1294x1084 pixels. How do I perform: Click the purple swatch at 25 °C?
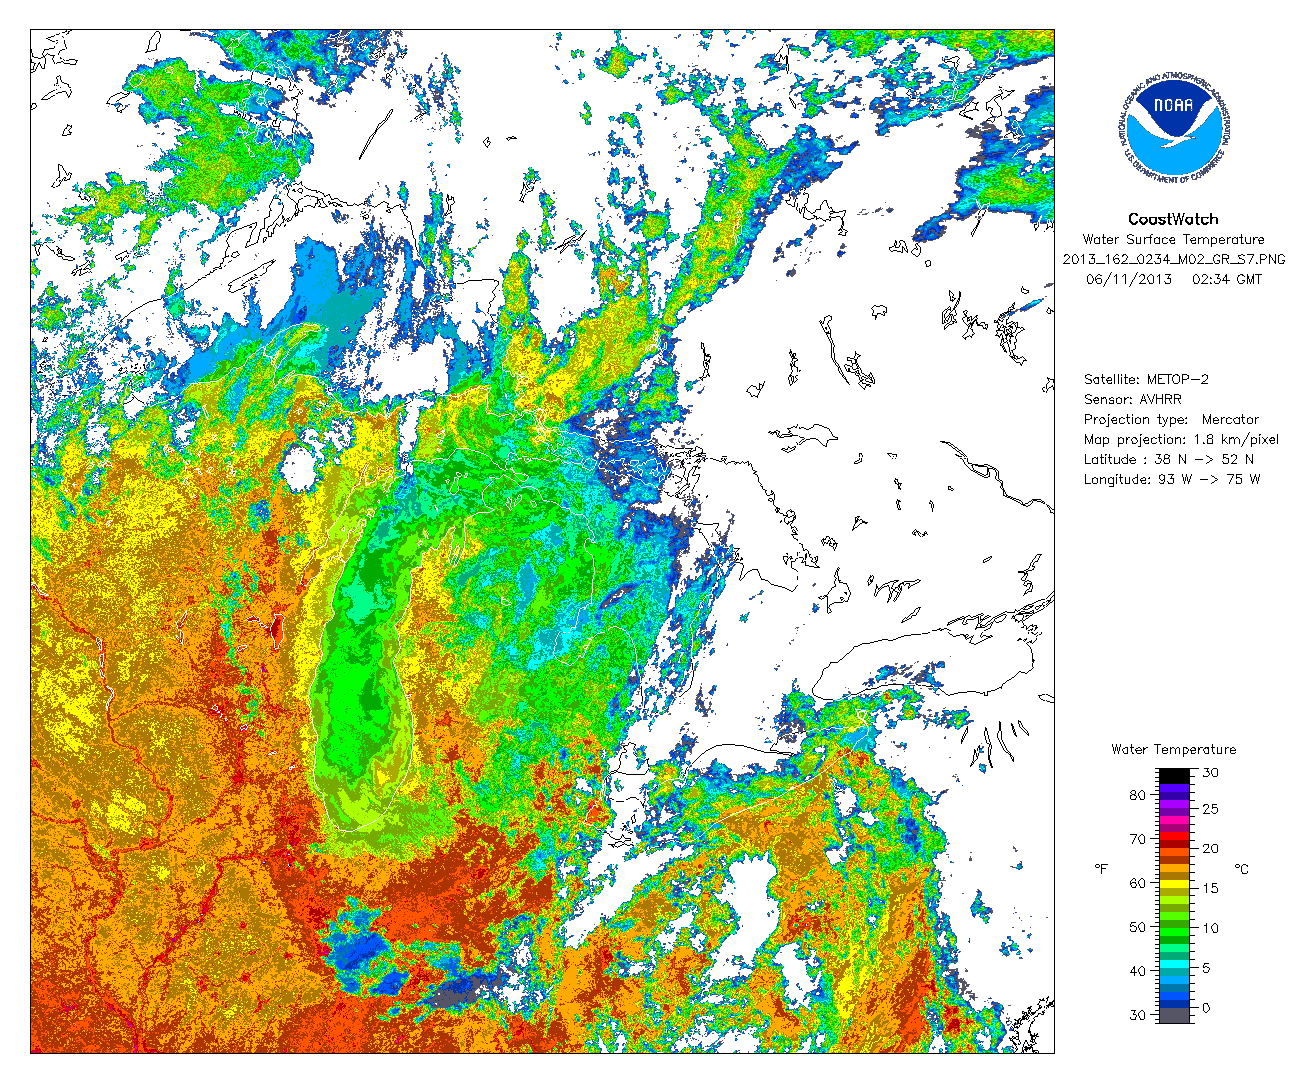[x=1175, y=804]
